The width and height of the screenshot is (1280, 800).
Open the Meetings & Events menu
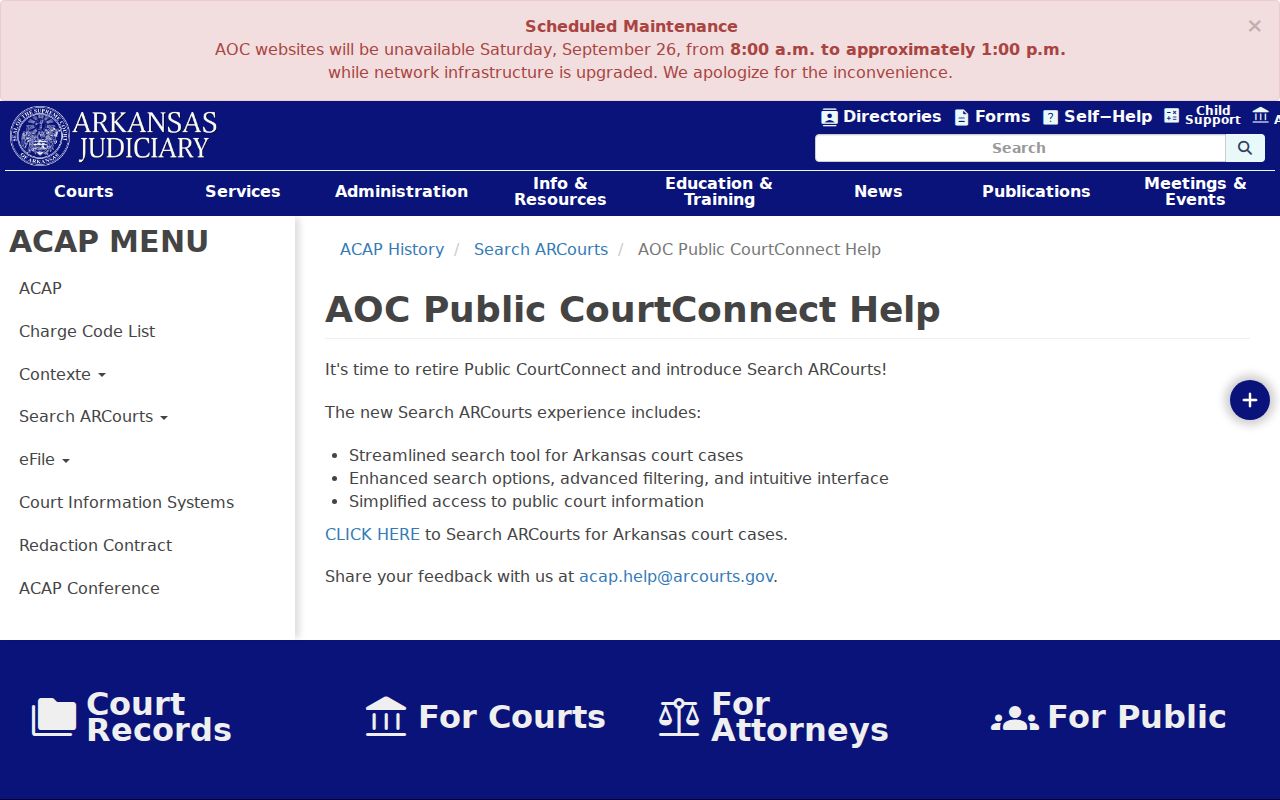click(1195, 191)
